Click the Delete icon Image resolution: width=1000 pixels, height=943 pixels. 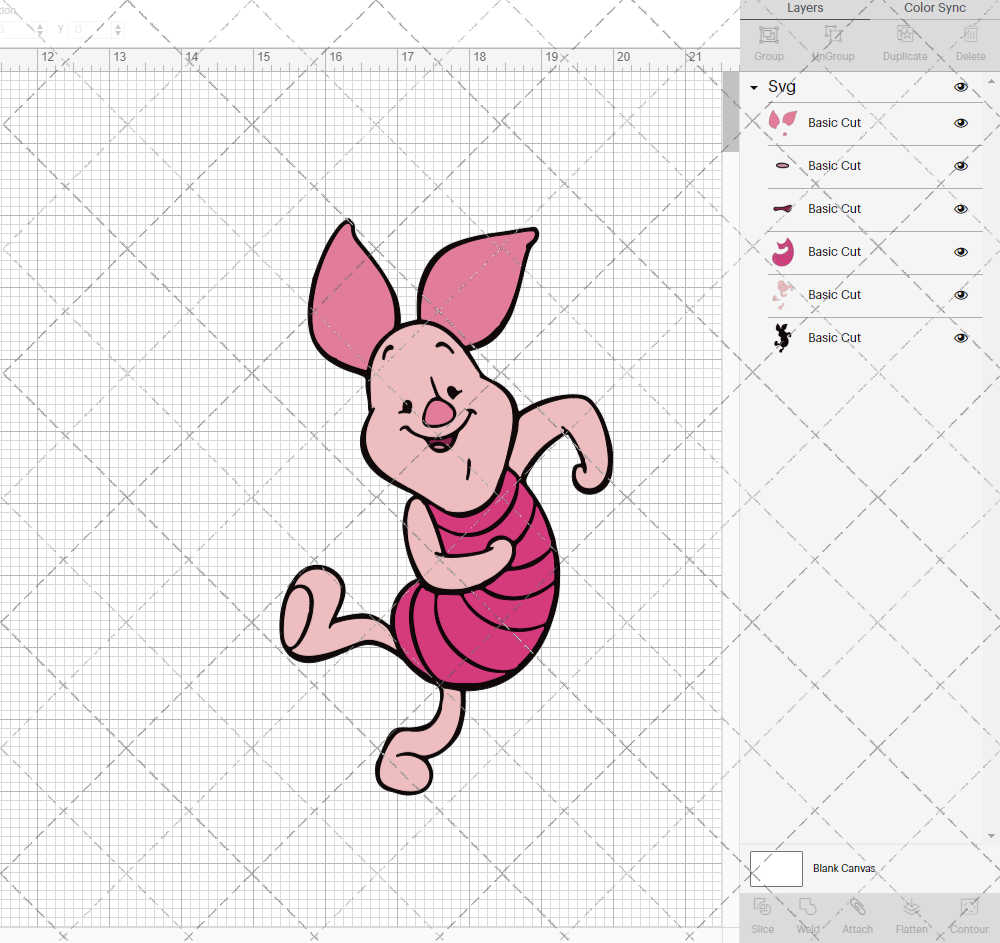tap(970, 34)
